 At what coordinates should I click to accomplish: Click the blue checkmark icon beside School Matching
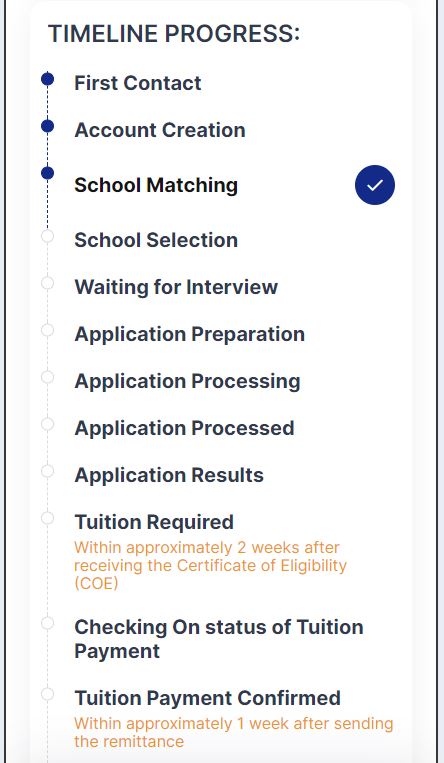(375, 185)
